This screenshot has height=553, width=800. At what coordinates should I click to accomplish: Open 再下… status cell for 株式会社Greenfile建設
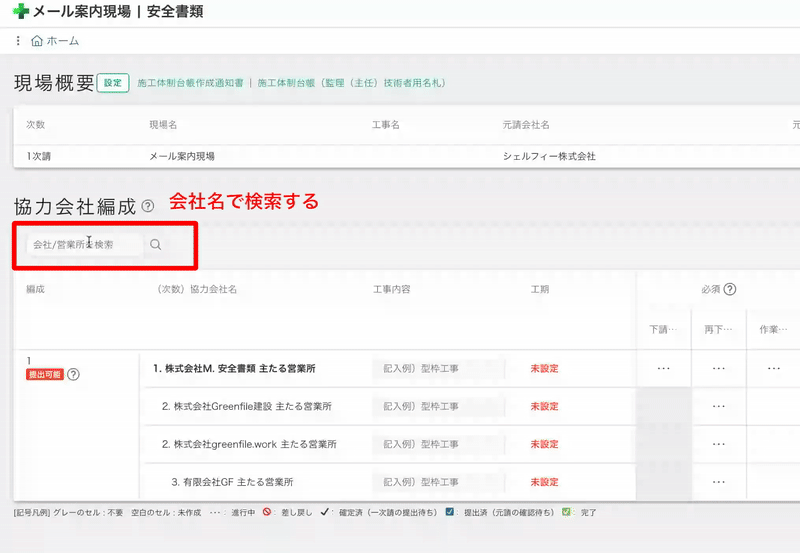point(719,406)
